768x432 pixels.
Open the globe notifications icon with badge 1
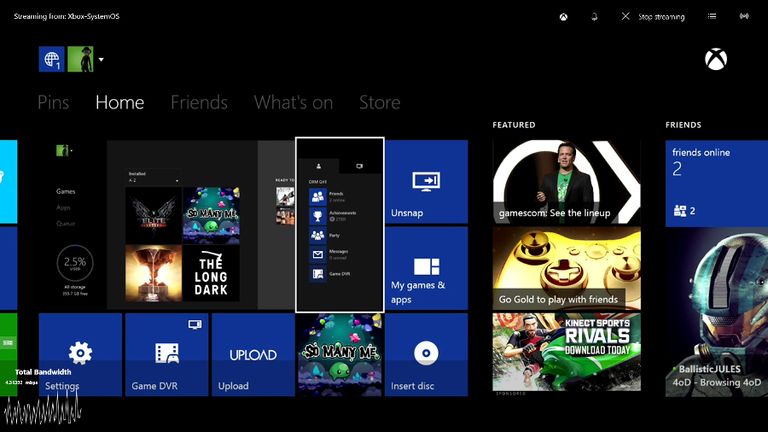coord(51,59)
